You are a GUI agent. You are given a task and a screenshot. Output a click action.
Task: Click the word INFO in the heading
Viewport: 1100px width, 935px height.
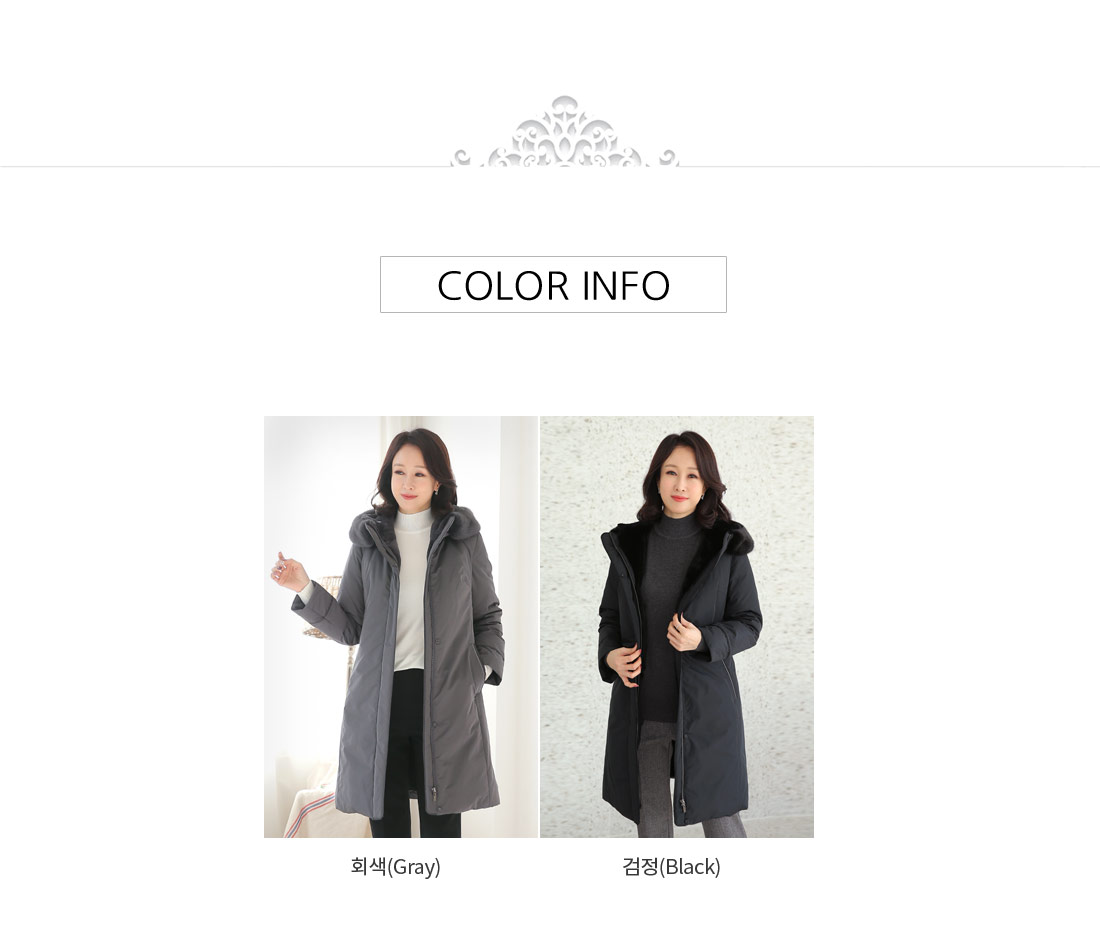click(x=626, y=285)
